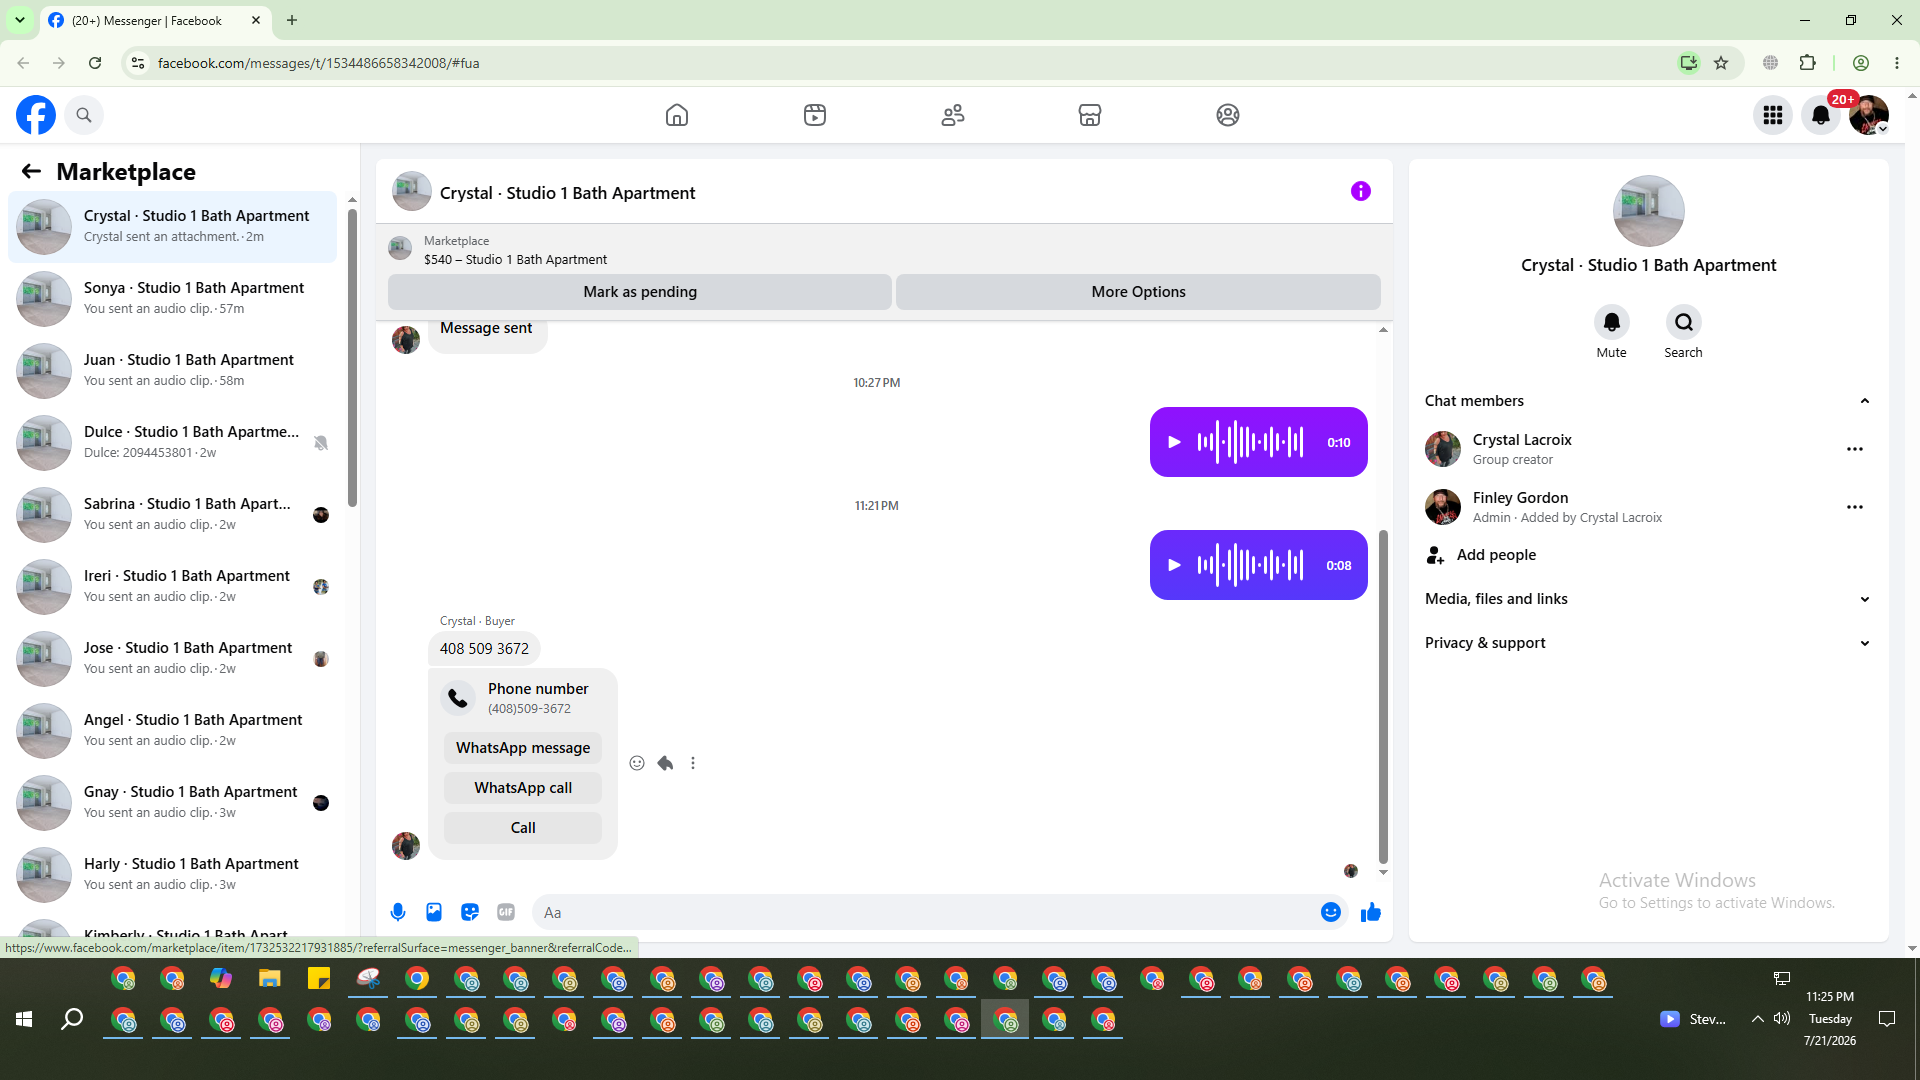This screenshot has height=1080, width=1920.
Task: Open Harly's Studio 1 Bath Apartment chat
Action: tap(173, 874)
